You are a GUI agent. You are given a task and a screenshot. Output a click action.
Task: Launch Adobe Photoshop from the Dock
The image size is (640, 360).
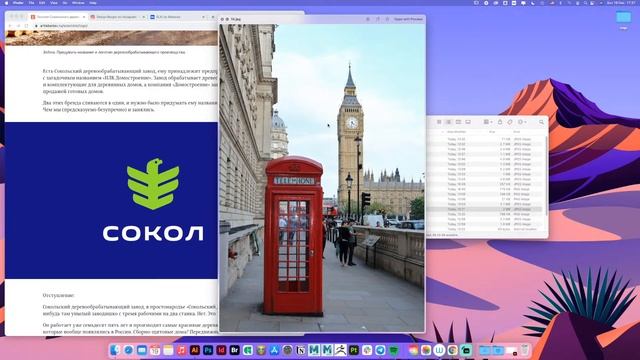point(208,350)
